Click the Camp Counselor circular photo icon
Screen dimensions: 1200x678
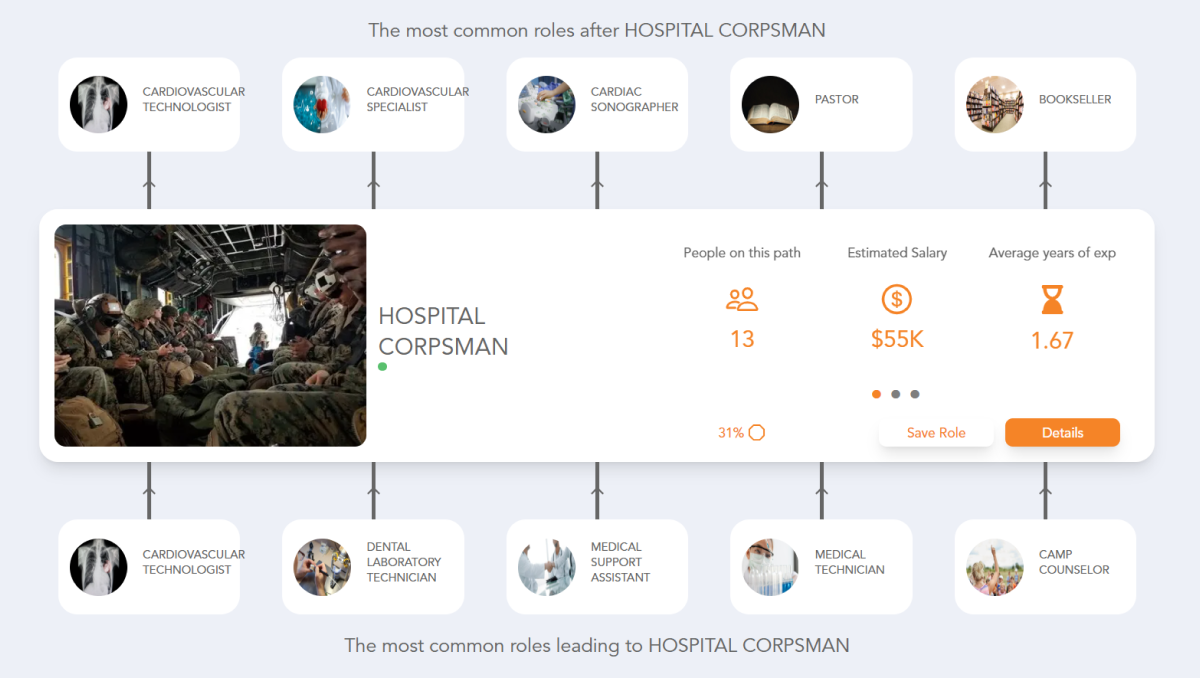point(994,566)
